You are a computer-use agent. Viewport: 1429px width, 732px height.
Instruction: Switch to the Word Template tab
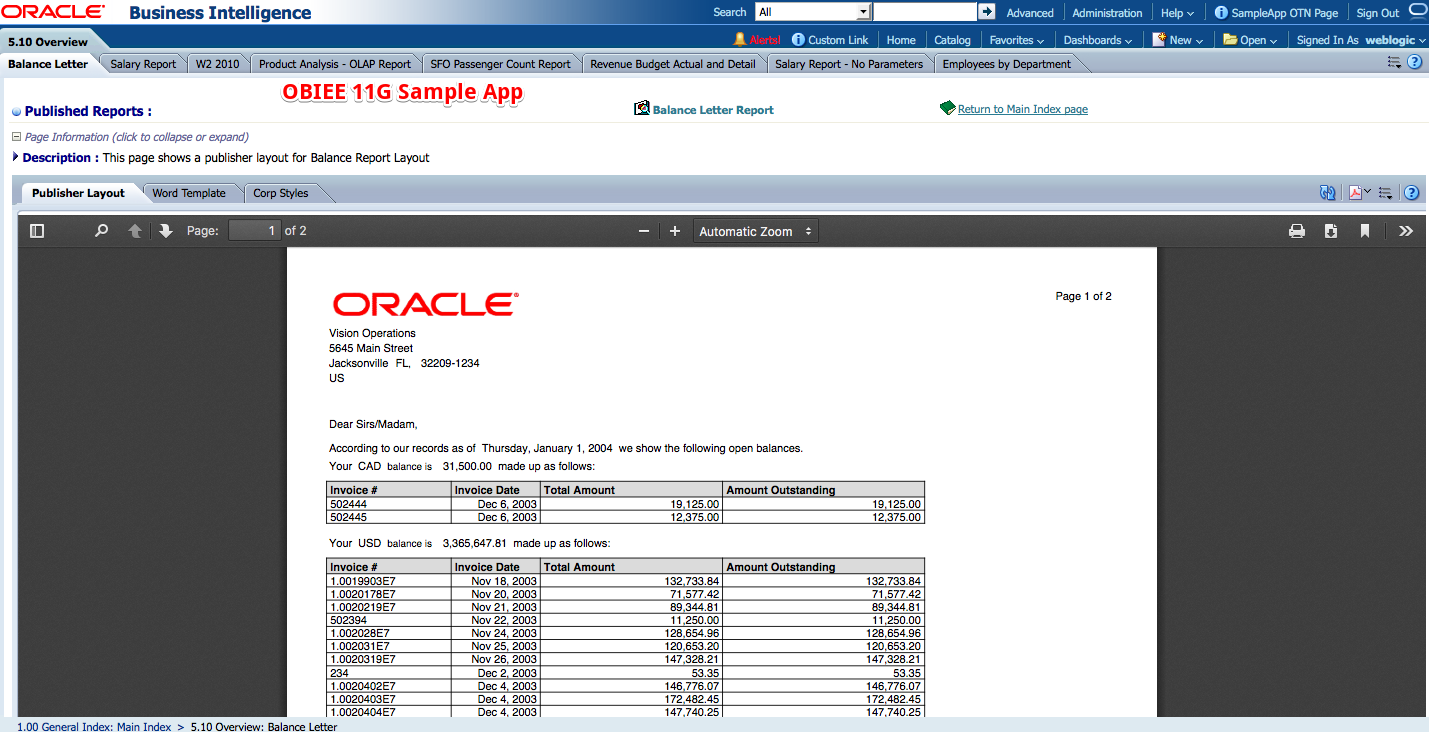(x=190, y=193)
